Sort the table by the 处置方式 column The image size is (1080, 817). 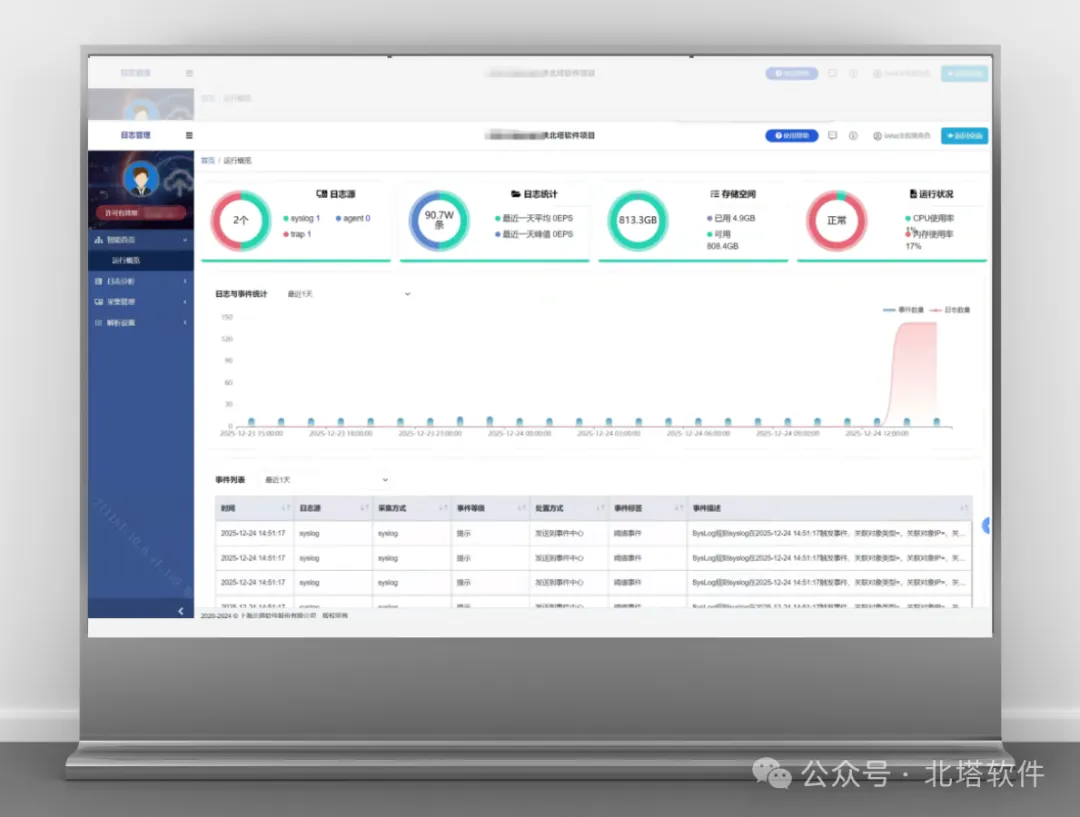coord(600,508)
